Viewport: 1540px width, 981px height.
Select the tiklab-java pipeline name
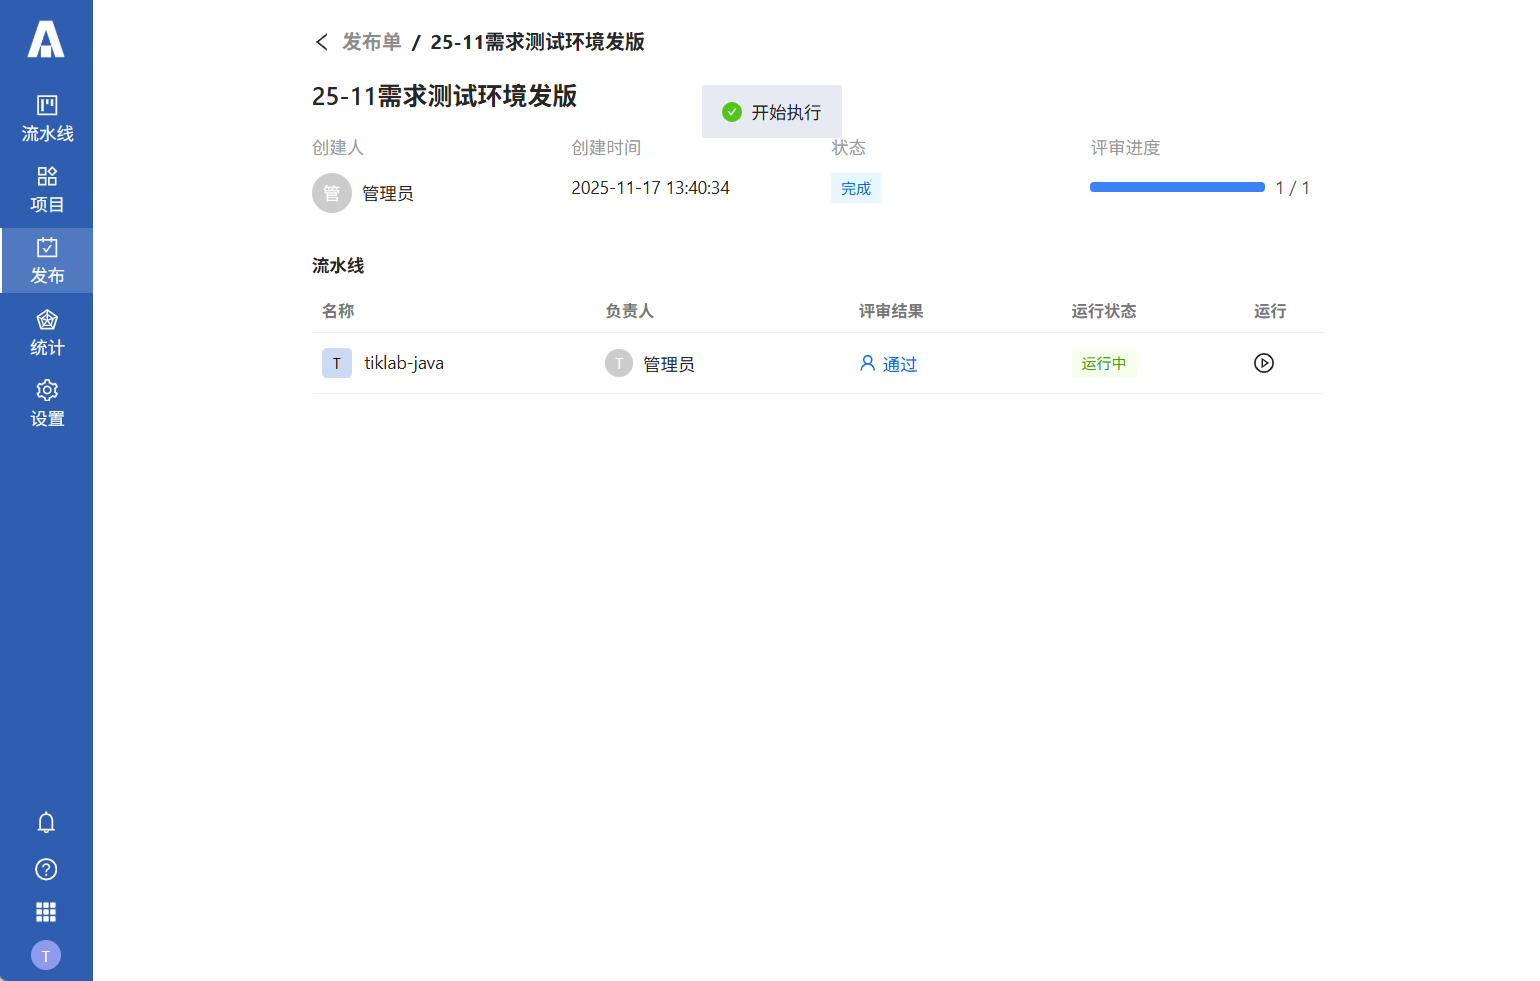pyautogui.click(x=404, y=363)
